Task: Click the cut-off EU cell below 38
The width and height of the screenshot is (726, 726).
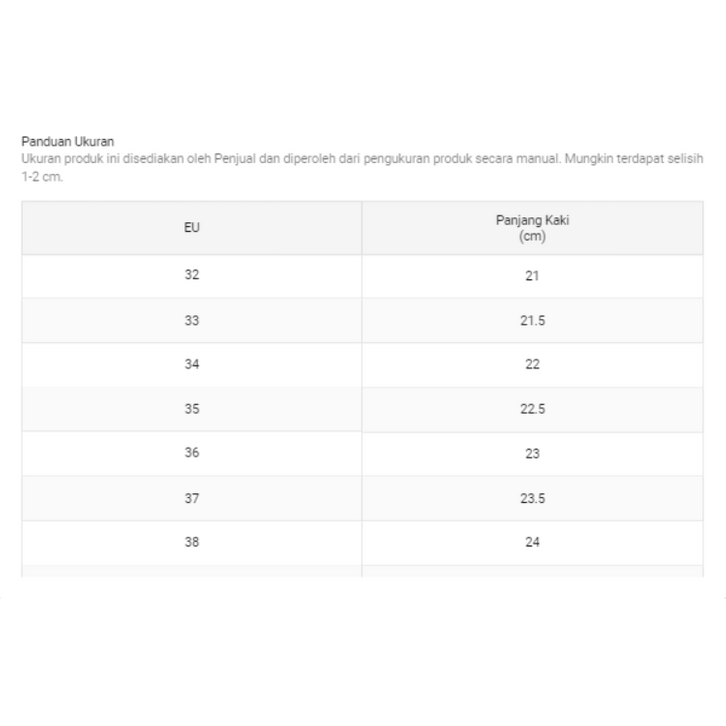Action: tap(192, 571)
